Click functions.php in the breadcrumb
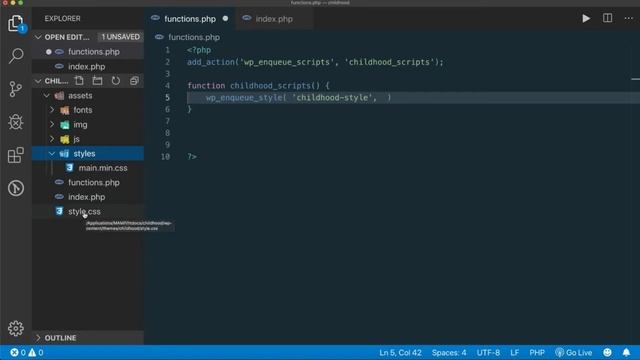 (x=194, y=37)
